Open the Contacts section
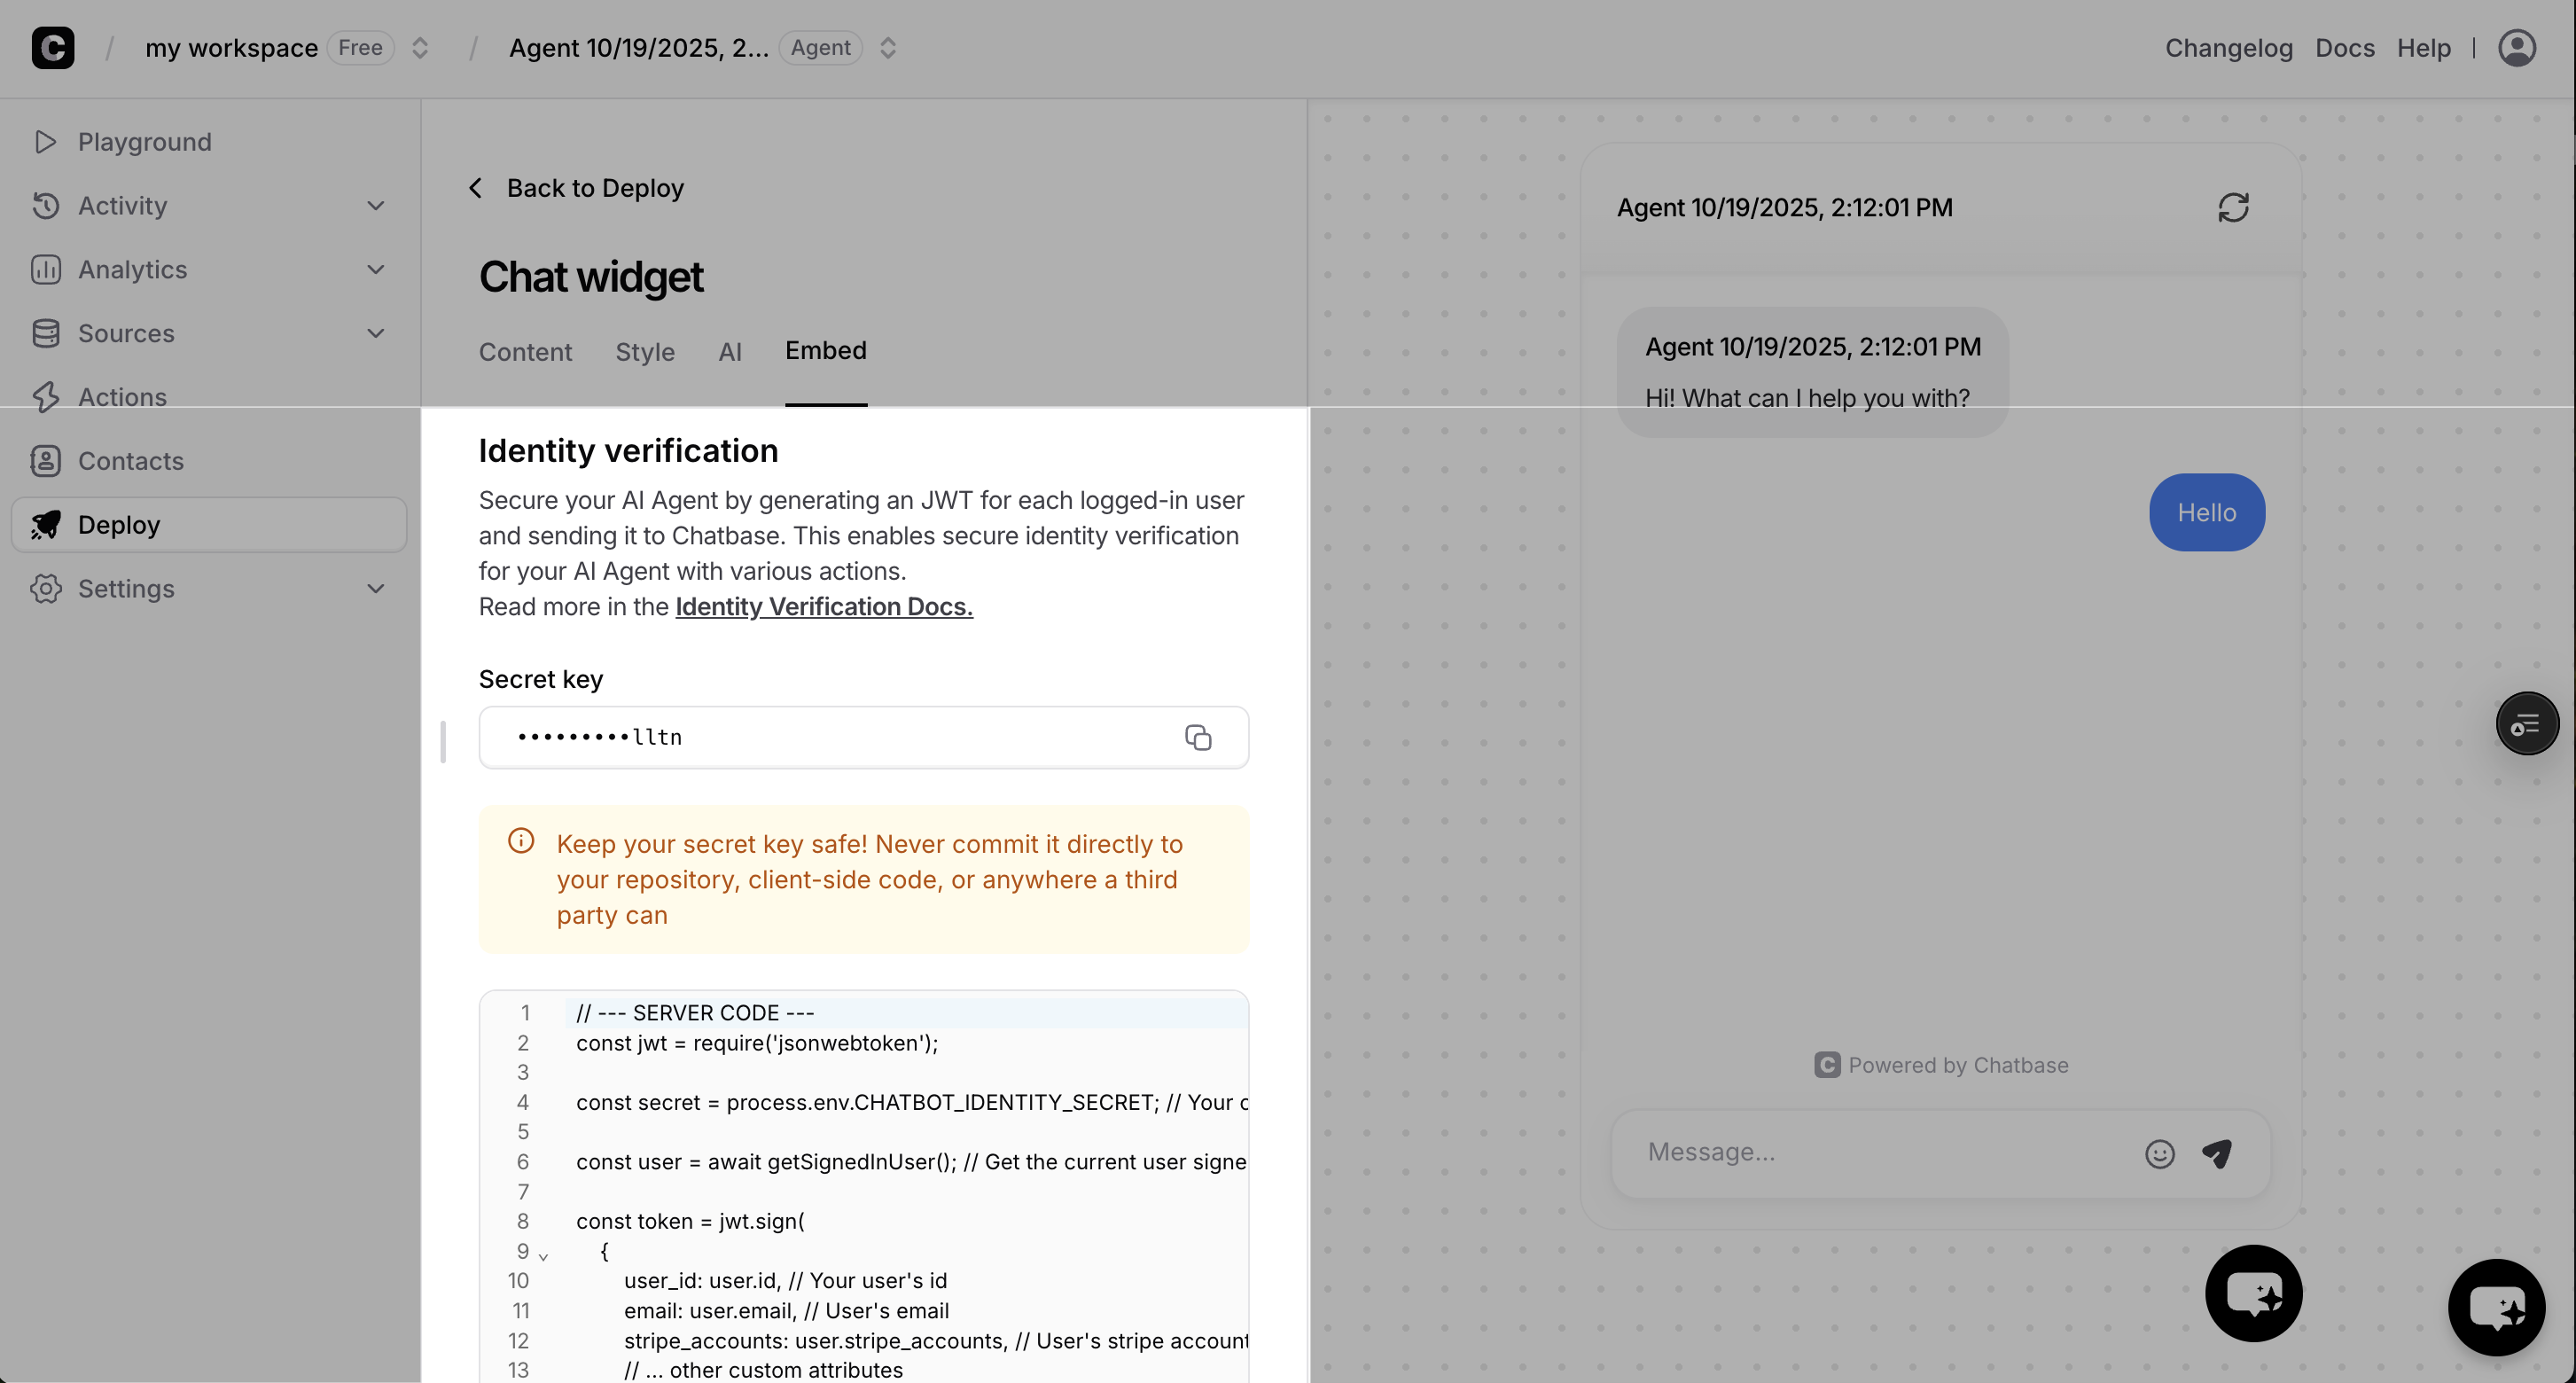This screenshot has height=1383, width=2576. tap(131, 460)
